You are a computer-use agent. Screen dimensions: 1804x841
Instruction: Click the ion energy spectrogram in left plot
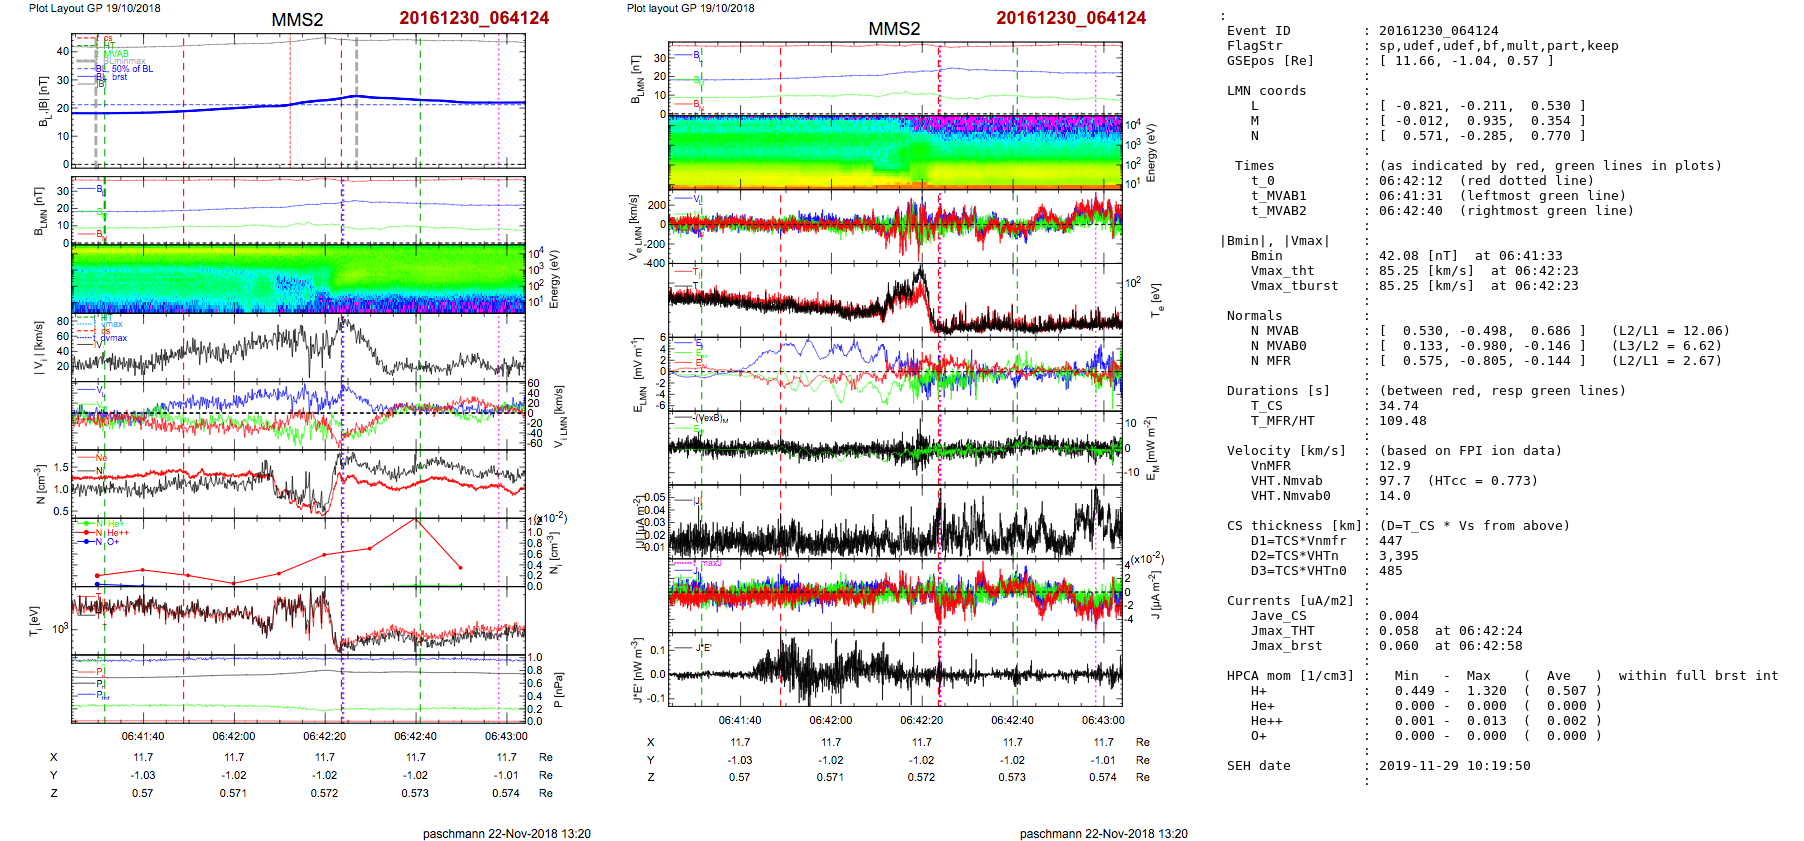point(298,279)
